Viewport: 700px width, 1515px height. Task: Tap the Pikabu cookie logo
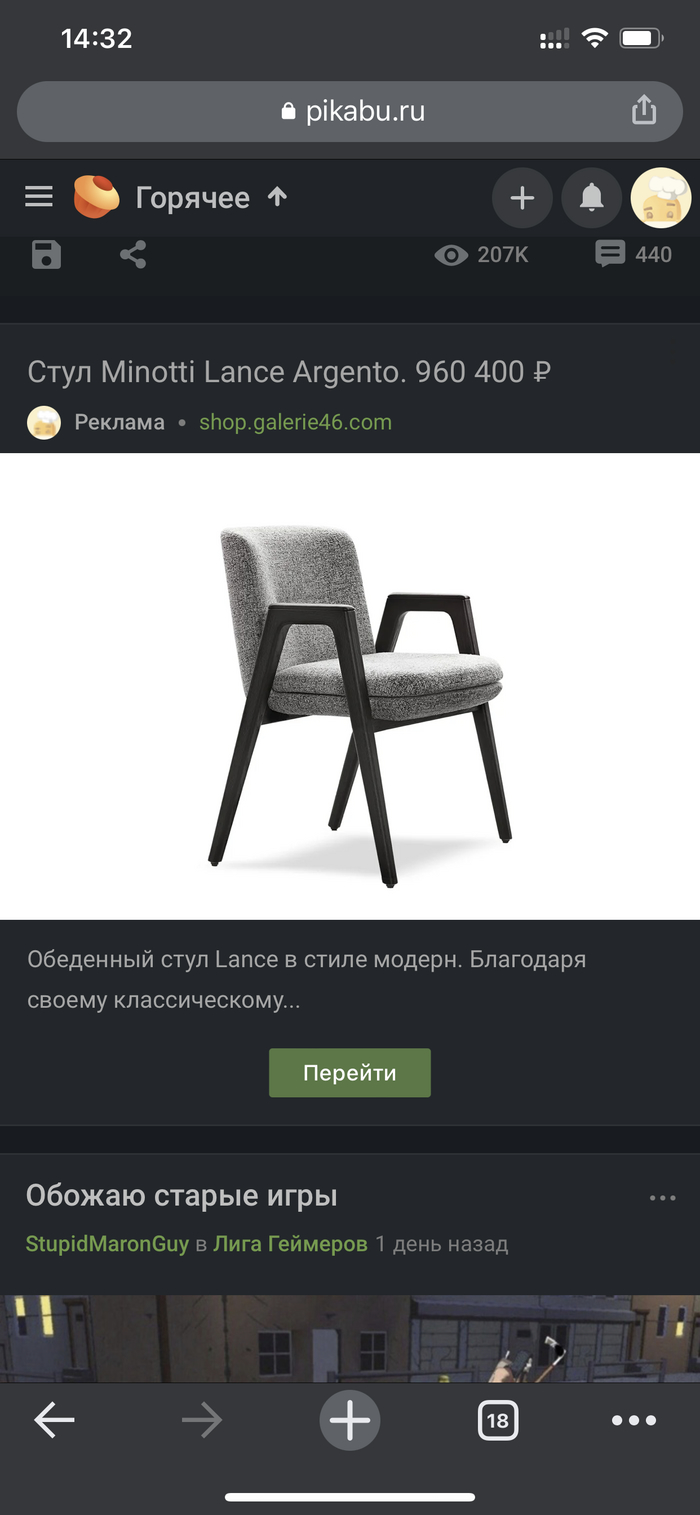coord(96,197)
